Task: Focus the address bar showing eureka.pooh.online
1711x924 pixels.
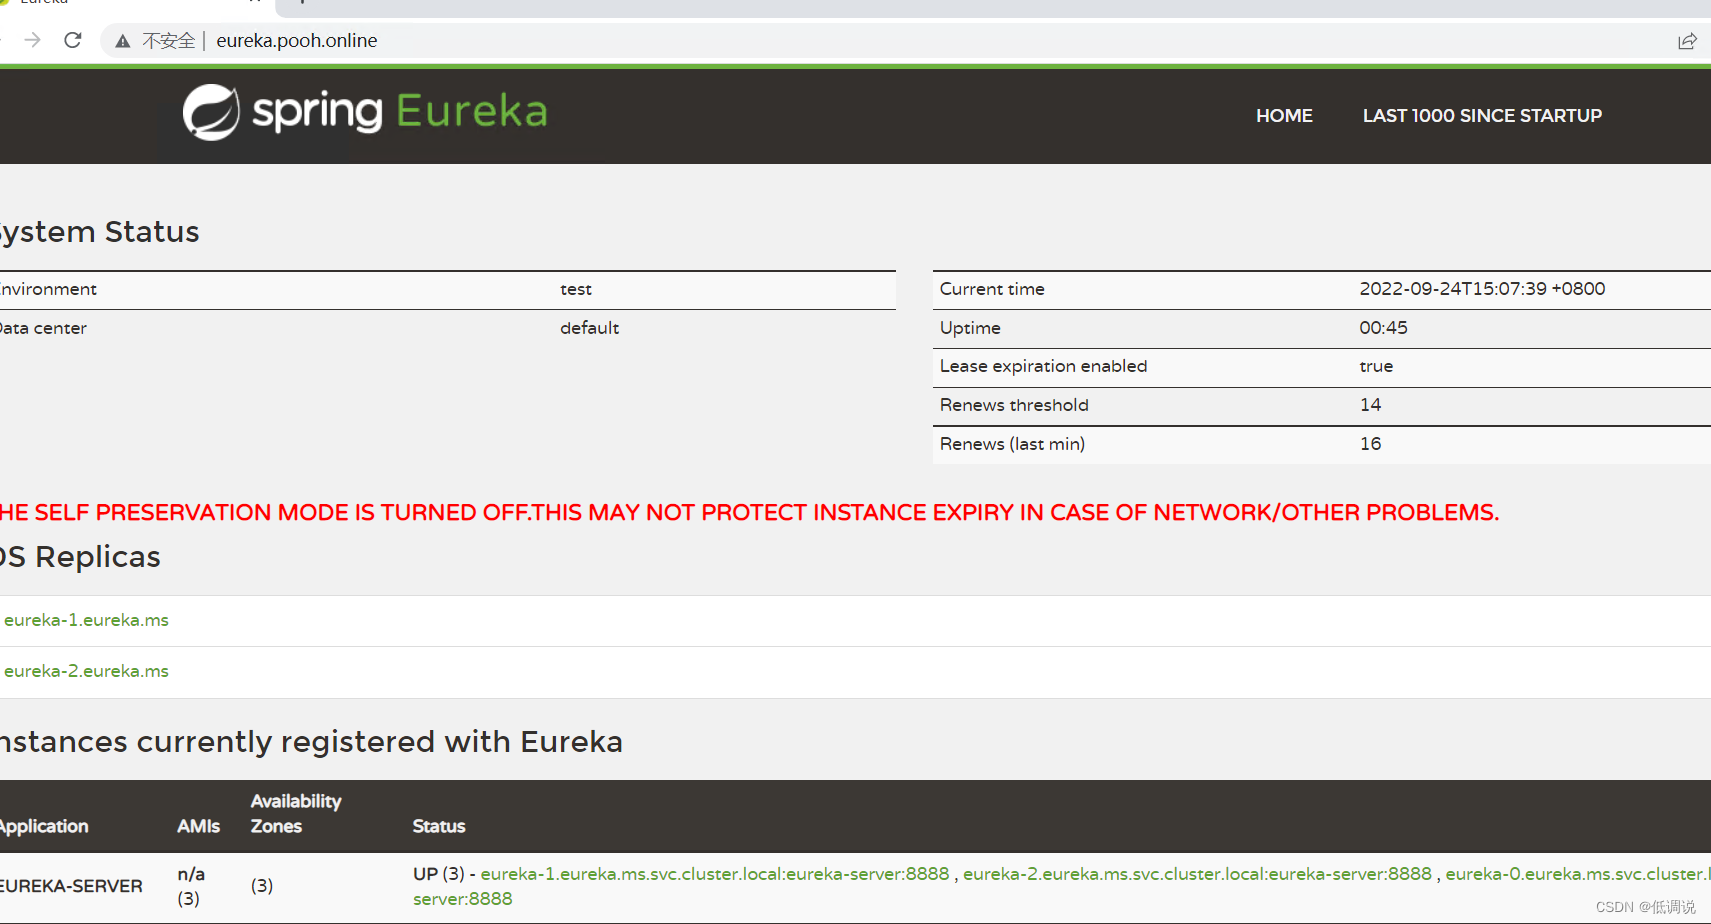Action: coord(296,41)
